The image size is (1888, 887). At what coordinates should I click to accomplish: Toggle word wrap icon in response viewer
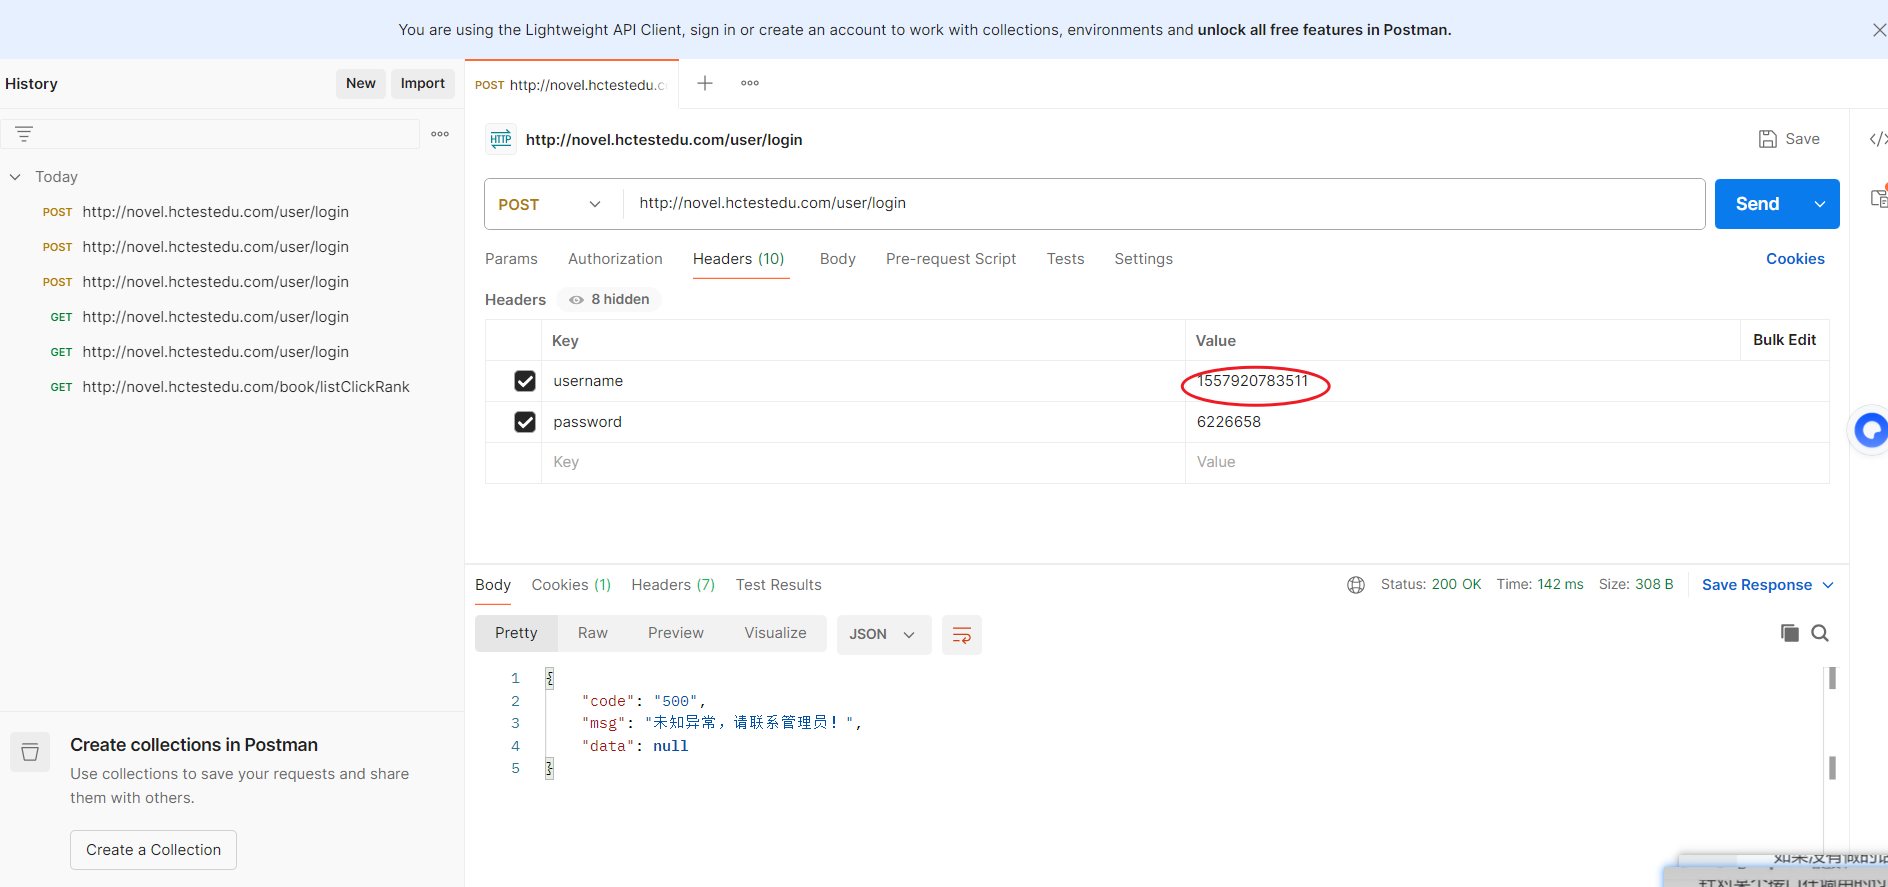(x=962, y=635)
